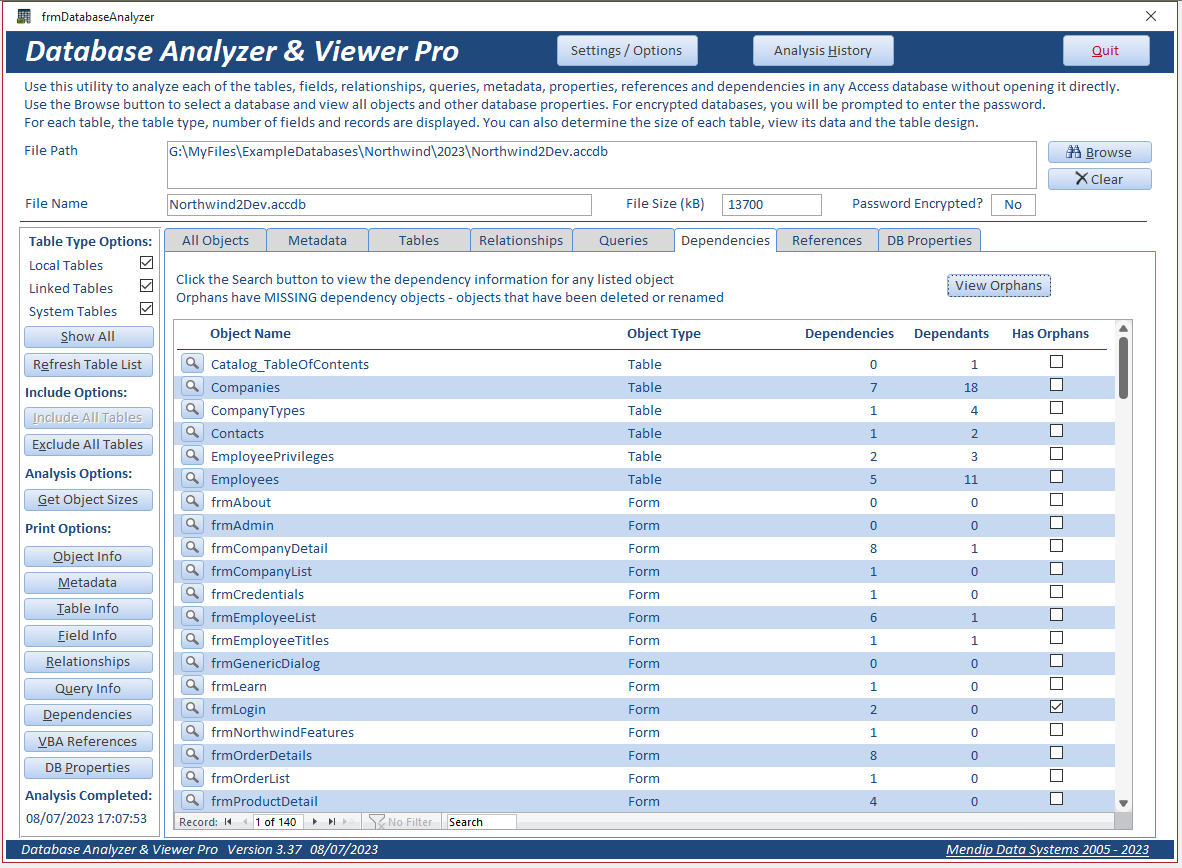The width and height of the screenshot is (1182, 868).
Task: Click Refresh Table List button
Action: click(88, 365)
